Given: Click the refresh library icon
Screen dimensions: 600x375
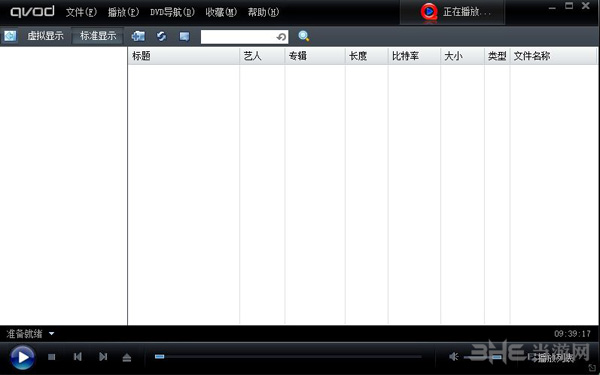Looking at the screenshot, I should 161,36.
